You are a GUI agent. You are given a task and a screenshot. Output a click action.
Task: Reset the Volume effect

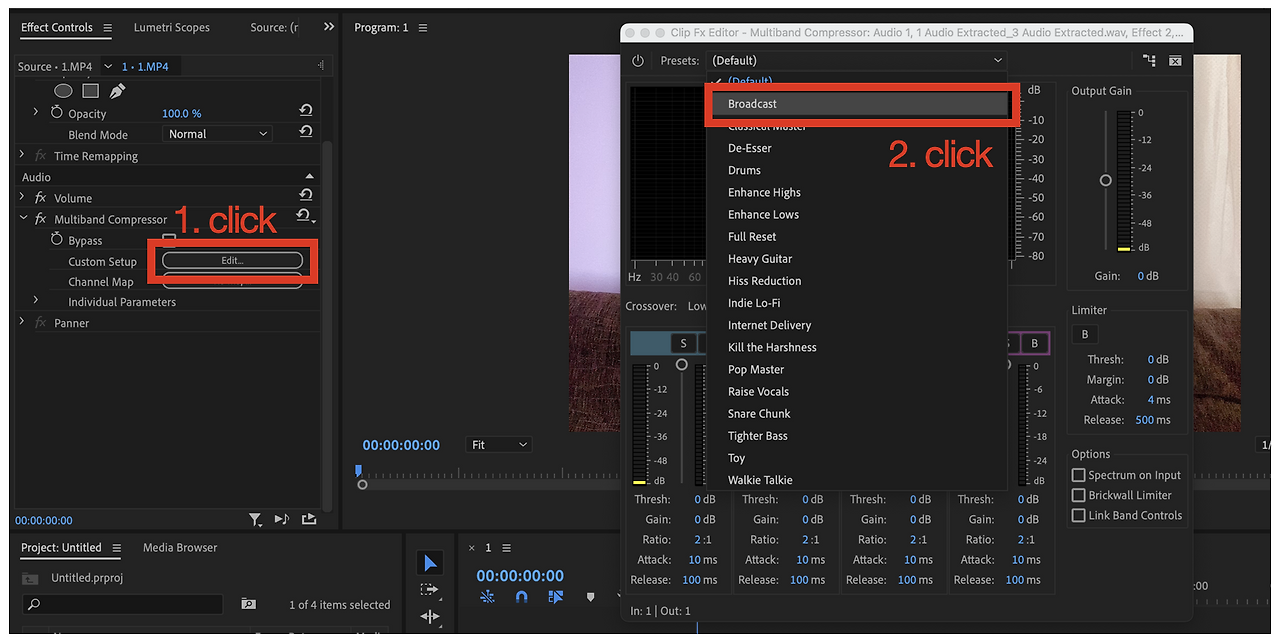click(x=306, y=196)
